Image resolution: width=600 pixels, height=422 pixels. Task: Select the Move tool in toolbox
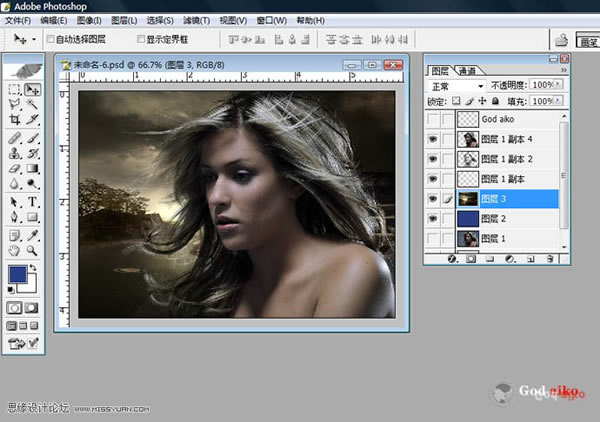pos(32,89)
